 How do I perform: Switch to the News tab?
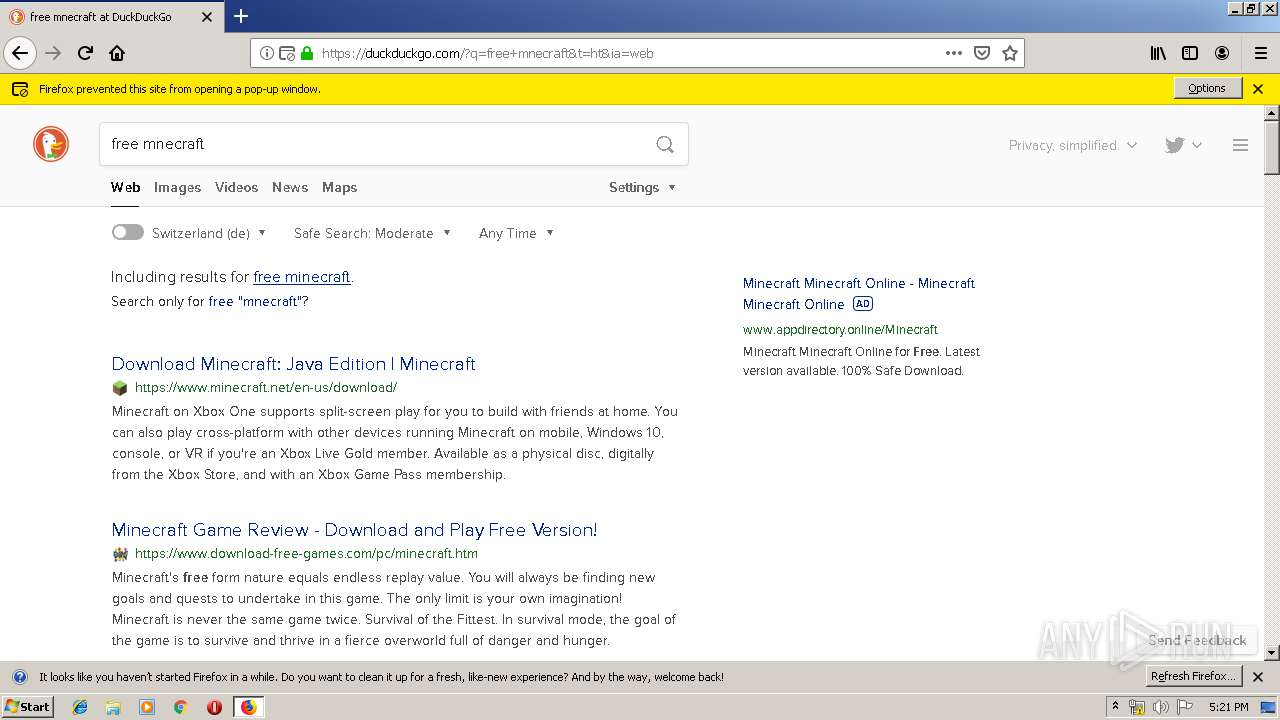click(x=290, y=187)
